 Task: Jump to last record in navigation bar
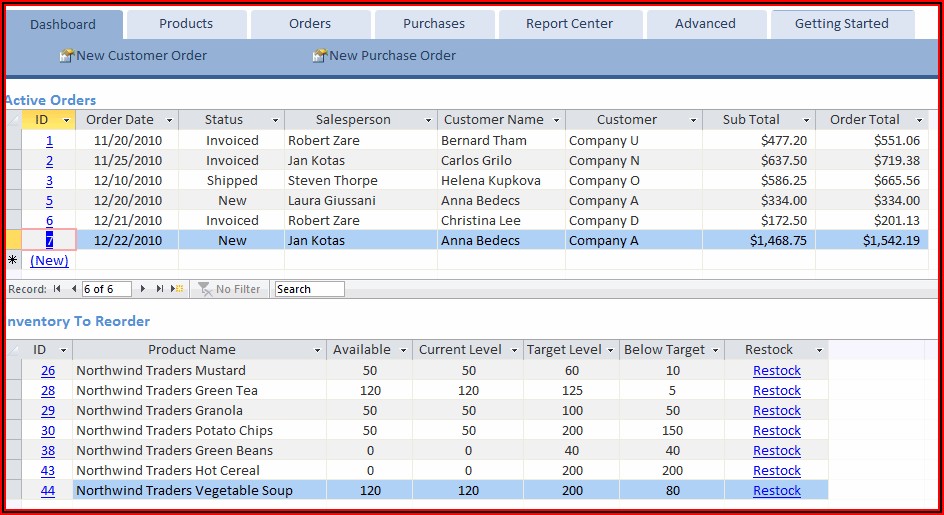coord(161,289)
